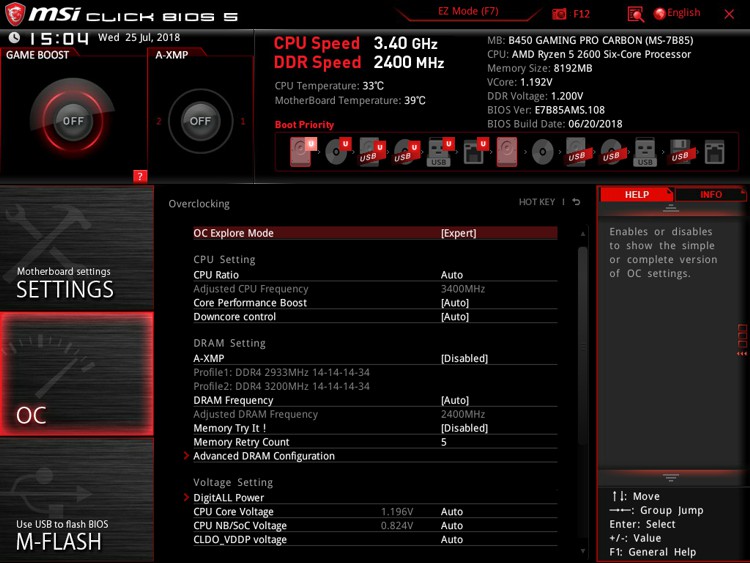
Task: Click the GAME BOOST header label
Action: pos(37,55)
